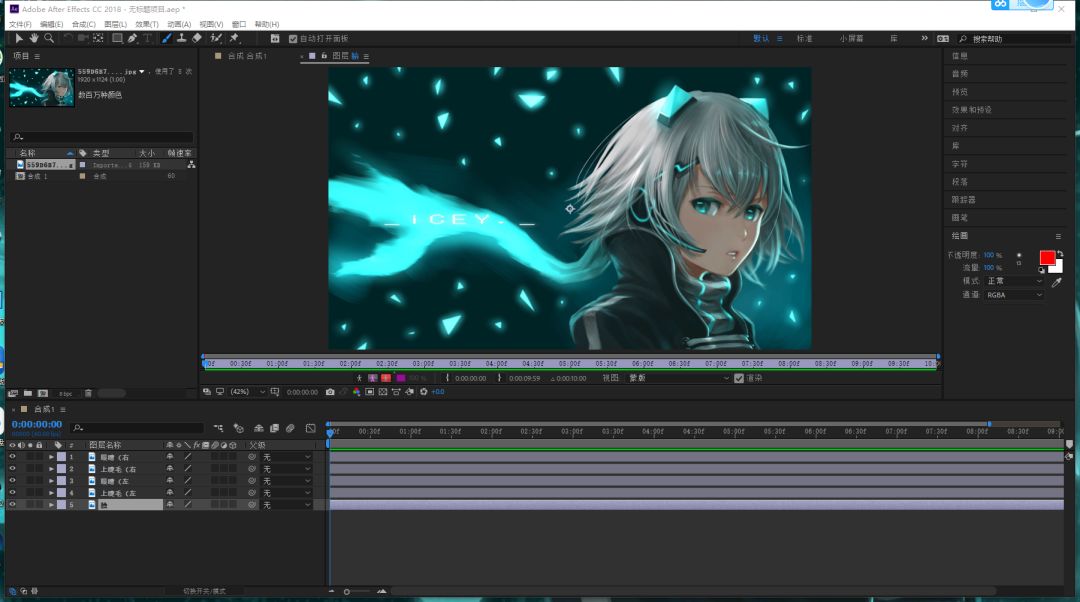The height and width of the screenshot is (602, 1080).
Task: Open the 效果(T) menu
Action: click(147, 24)
